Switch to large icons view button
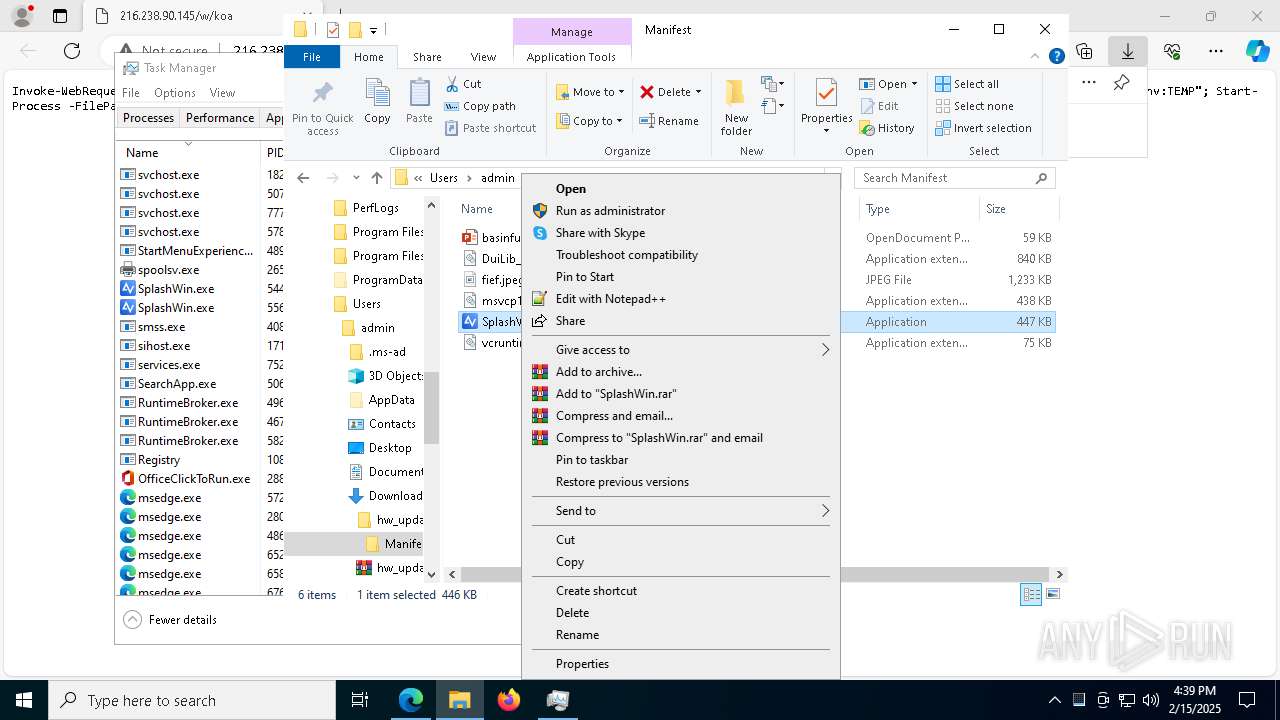This screenshot has width=1280, height=720. (x=1052, y=594)
